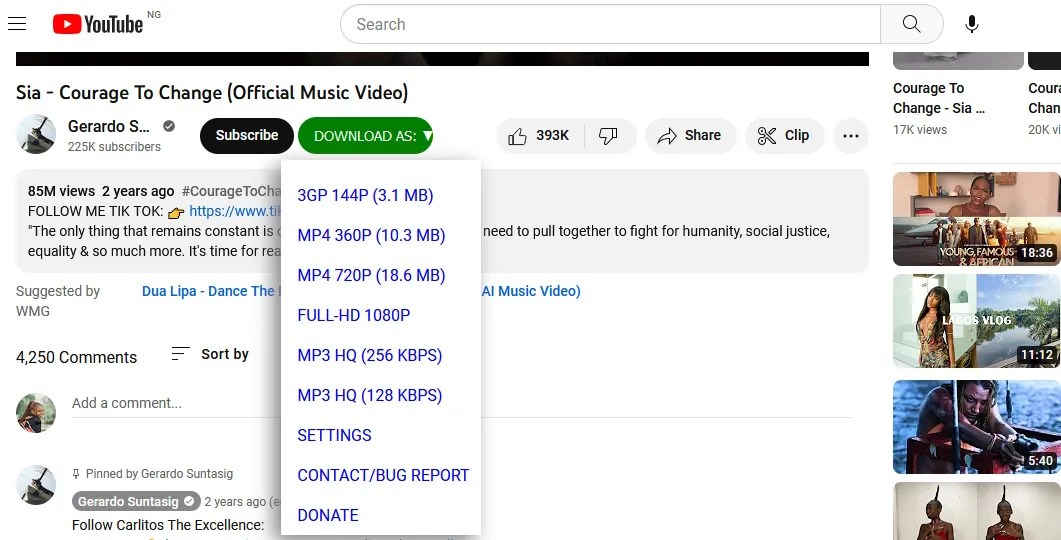Share the video
The height and width of the screenshot is (540, 1061).
coord(690,135)
